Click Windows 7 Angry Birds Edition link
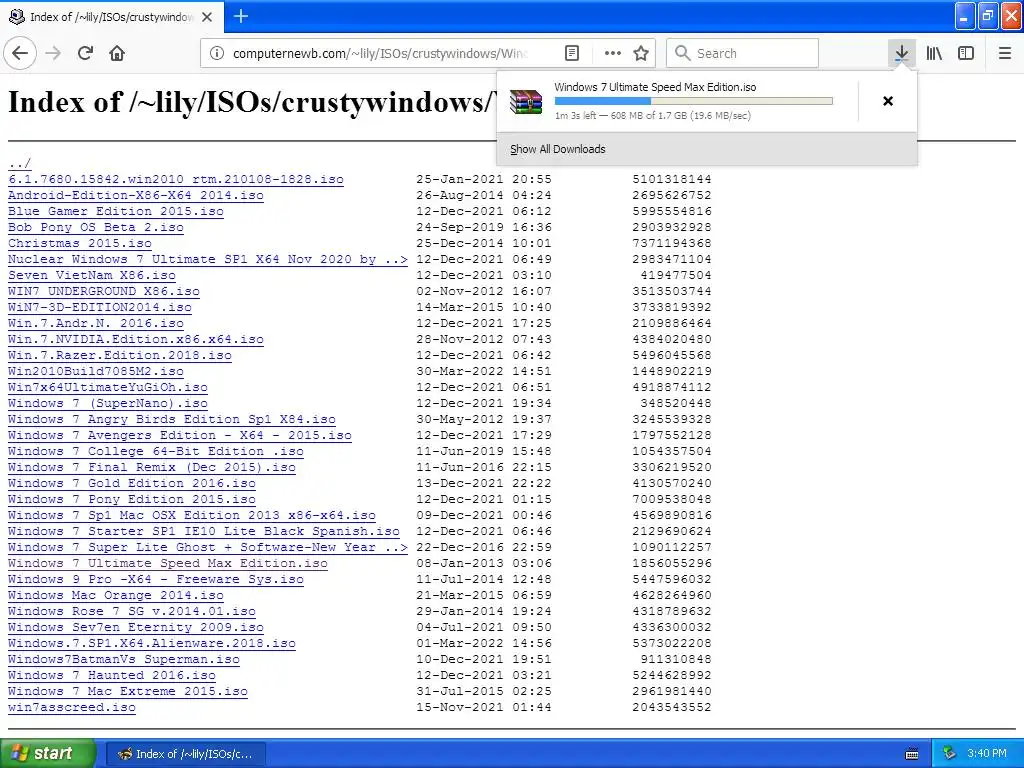 (172, 419)
